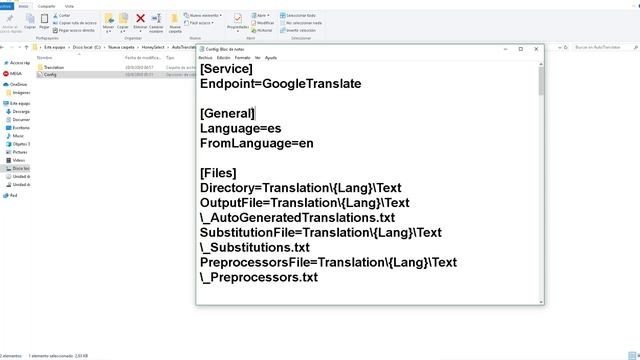Click Seleccionar todo
Image resolution: width=640 pixels, height=360 pixels.
298,15
